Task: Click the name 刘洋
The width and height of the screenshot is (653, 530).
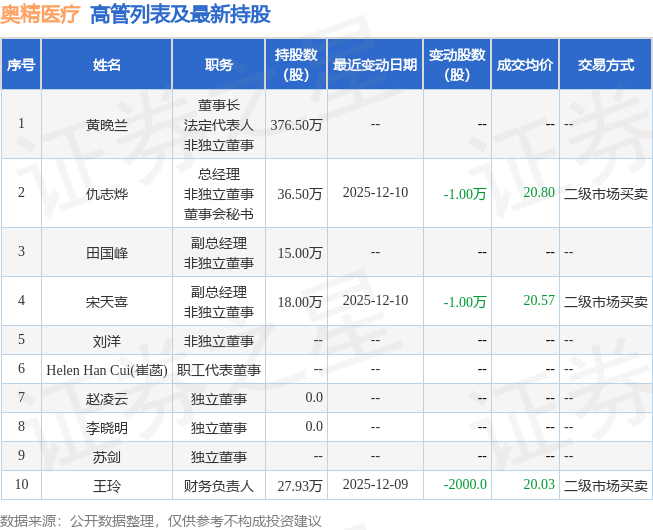Action: (107, 341)
